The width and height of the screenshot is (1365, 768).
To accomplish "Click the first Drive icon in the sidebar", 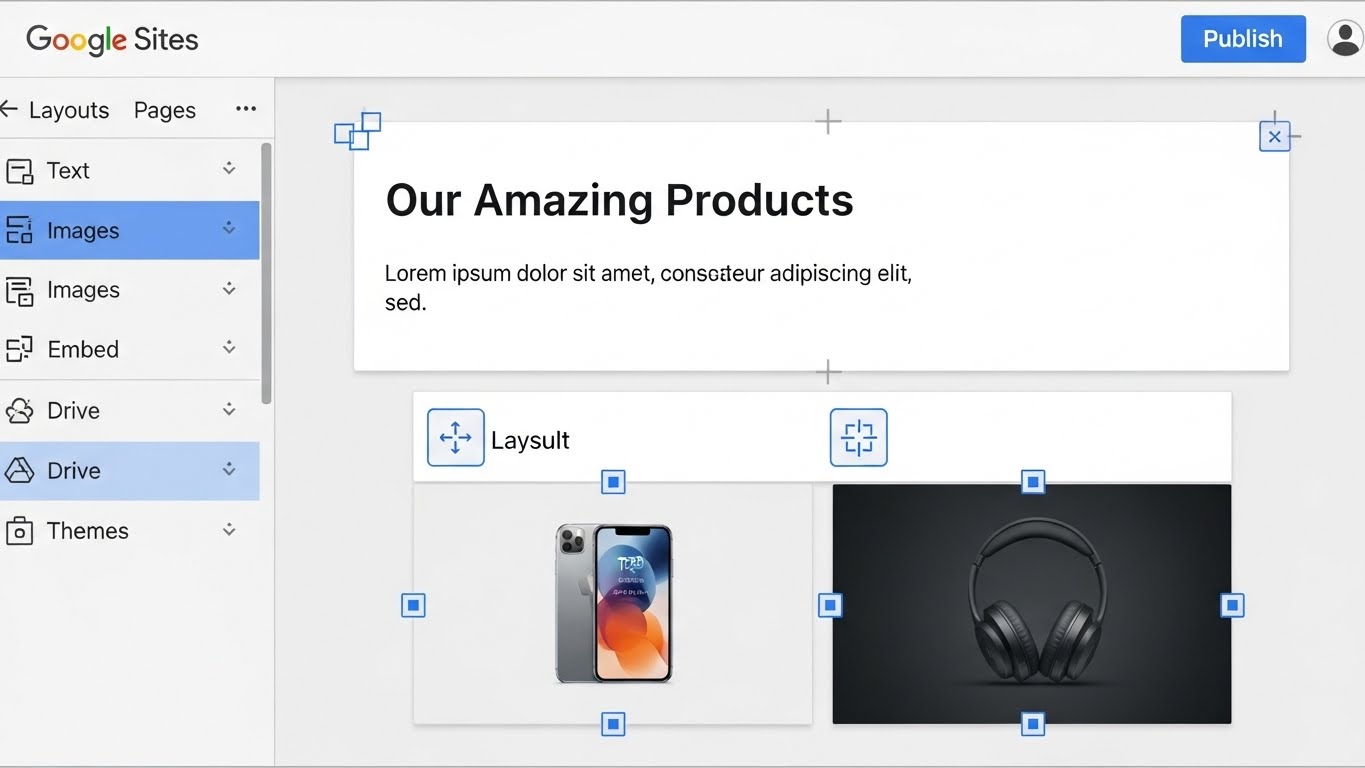I will [22, 410].
